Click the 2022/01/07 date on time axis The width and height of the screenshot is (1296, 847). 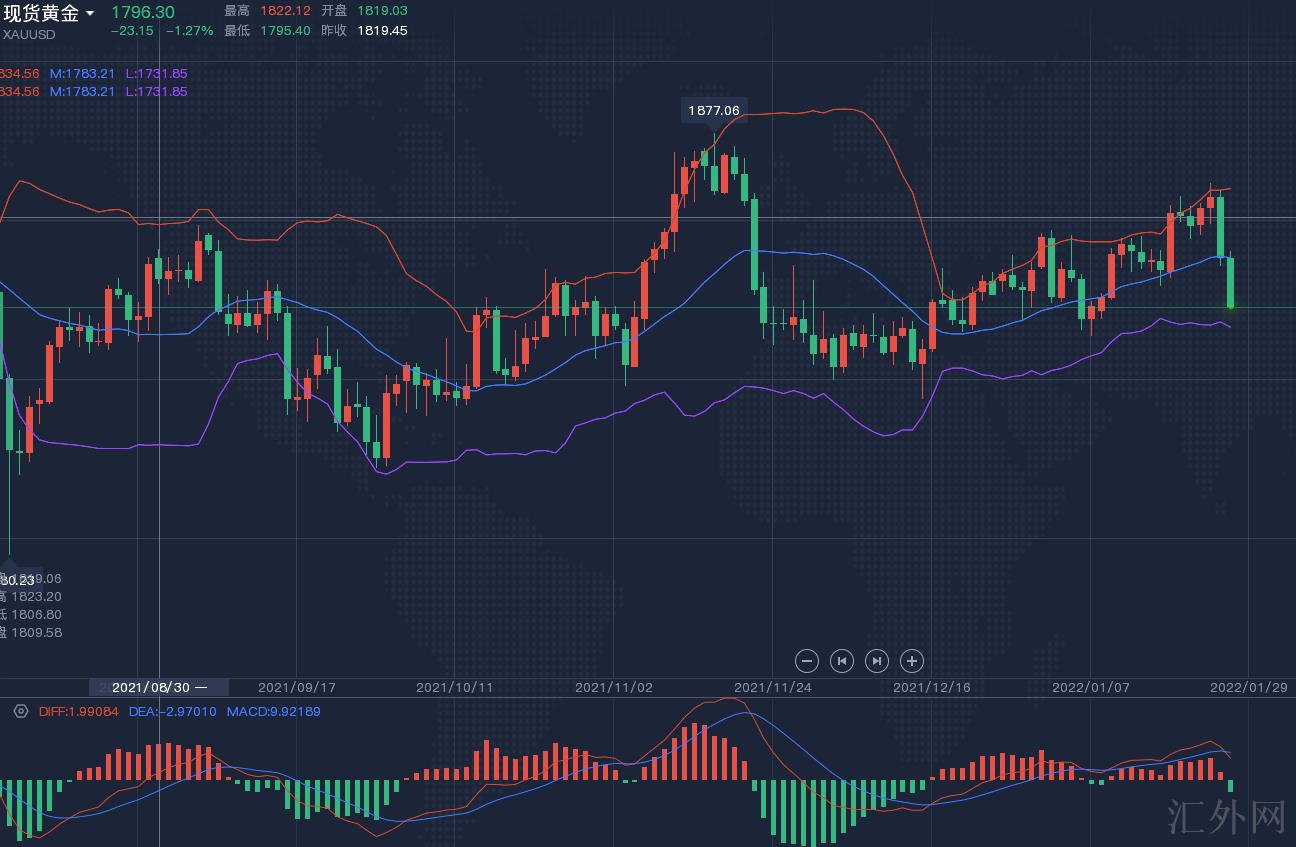(1091, 687)
